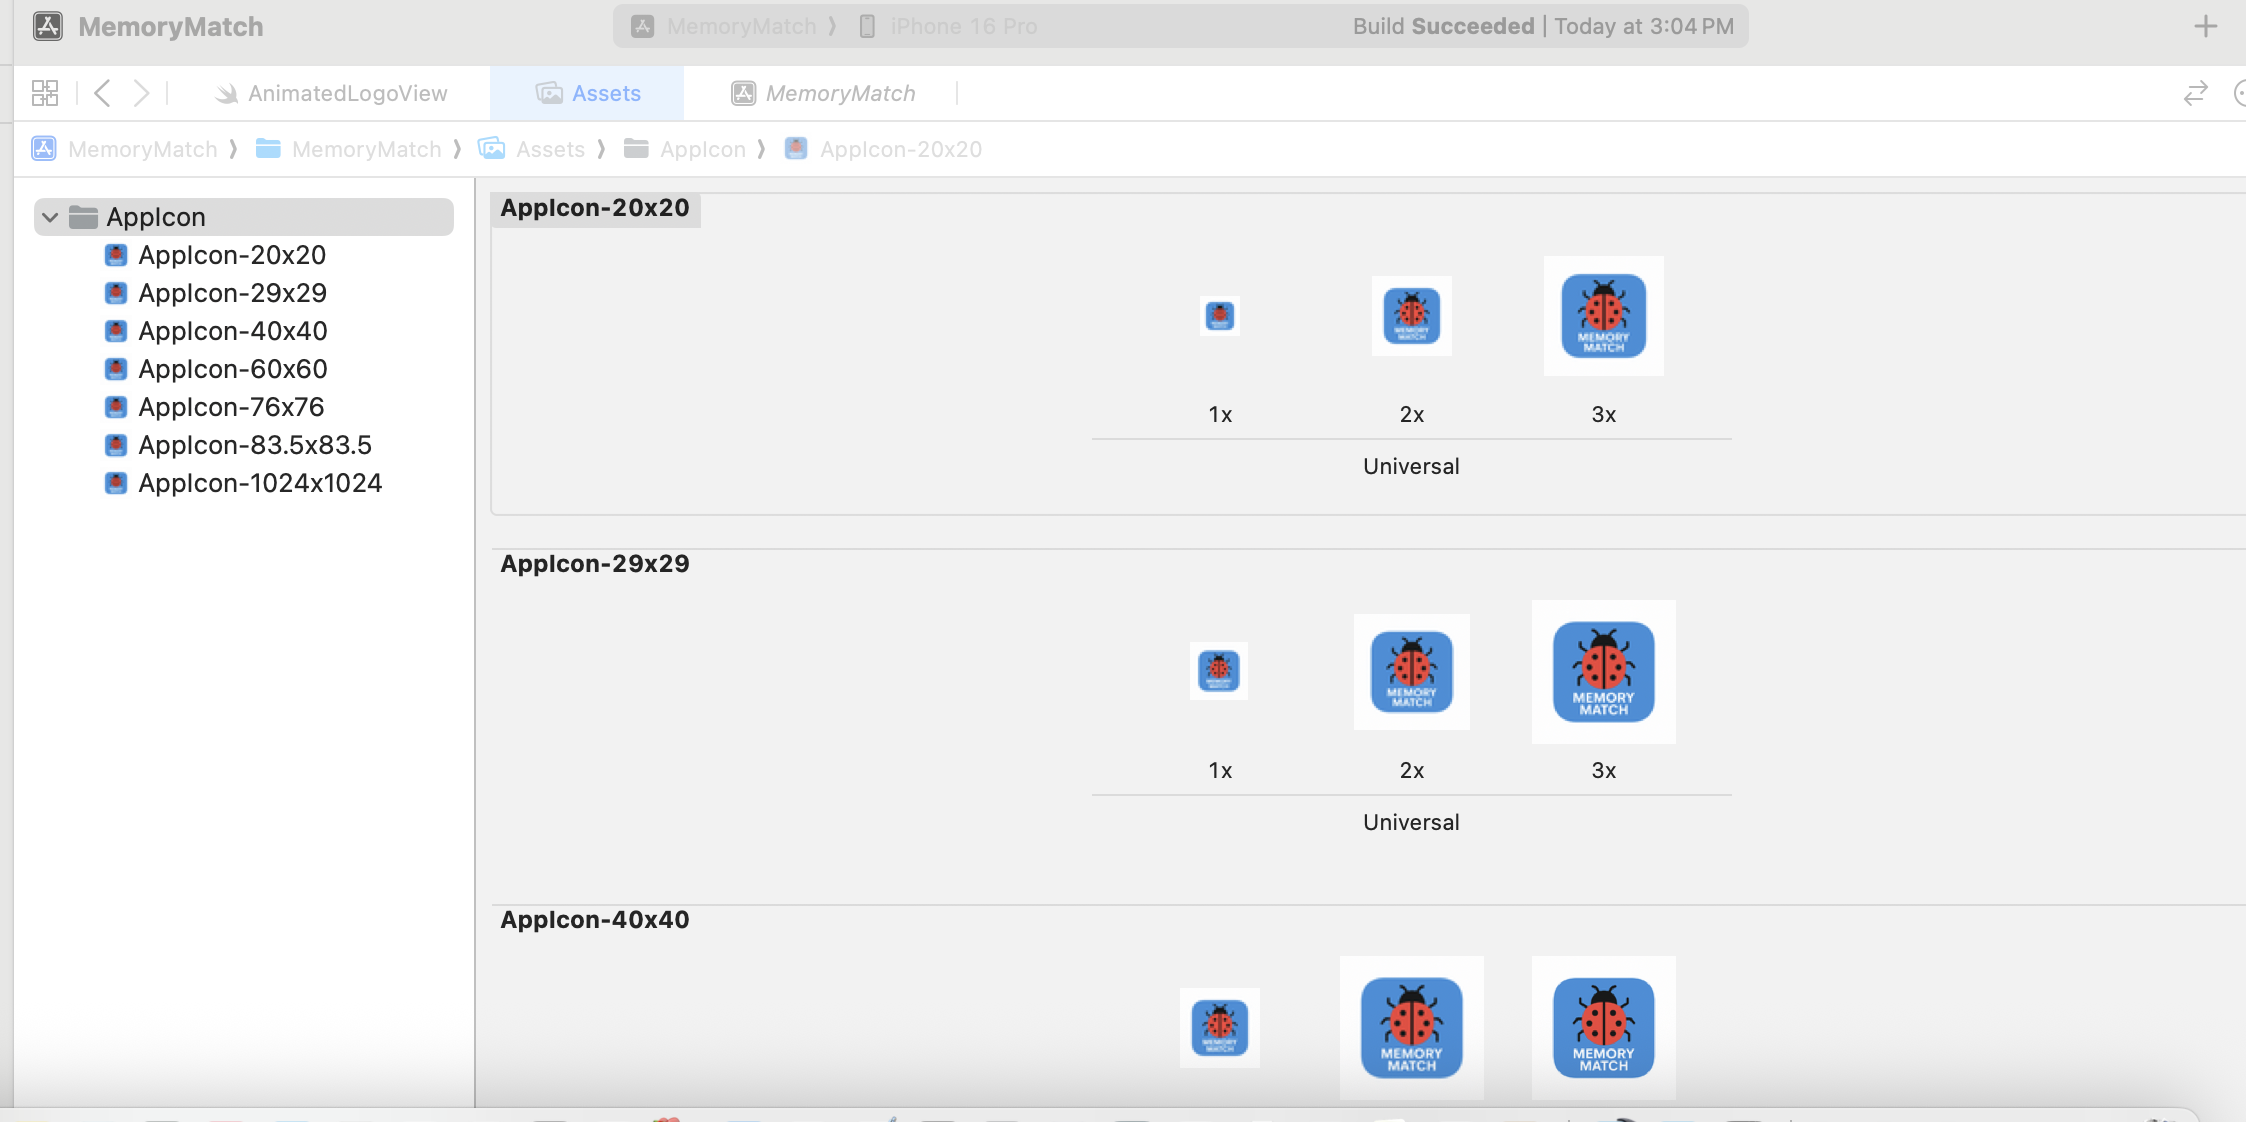Go back with the left chevron
Viewport: 2246px width, 1122px height.
point(102,93)
